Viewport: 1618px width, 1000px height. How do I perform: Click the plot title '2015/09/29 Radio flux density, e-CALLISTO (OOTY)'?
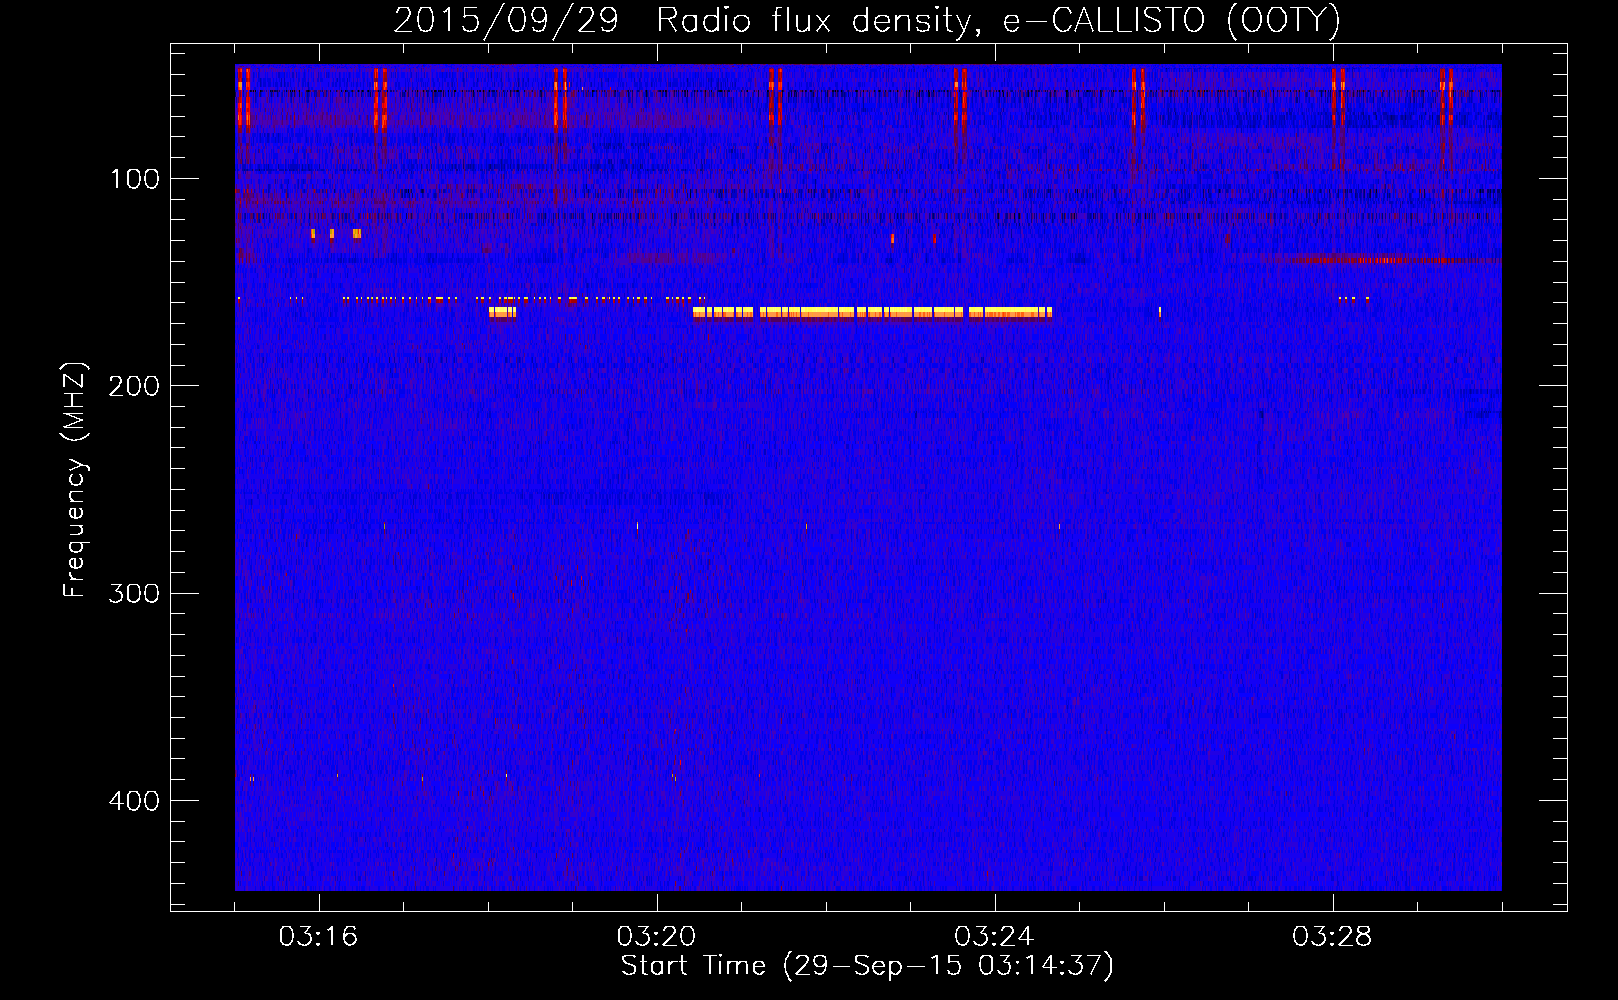(867, 20)
